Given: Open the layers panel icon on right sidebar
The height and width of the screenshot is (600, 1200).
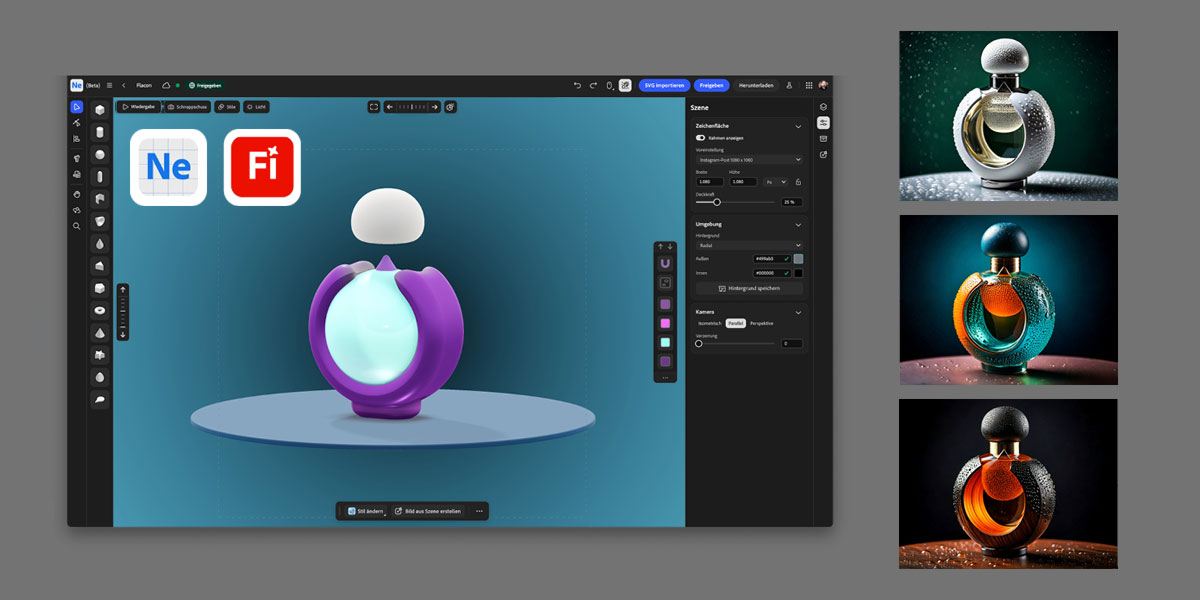Looking at the screenshot, I should [823, 107].
